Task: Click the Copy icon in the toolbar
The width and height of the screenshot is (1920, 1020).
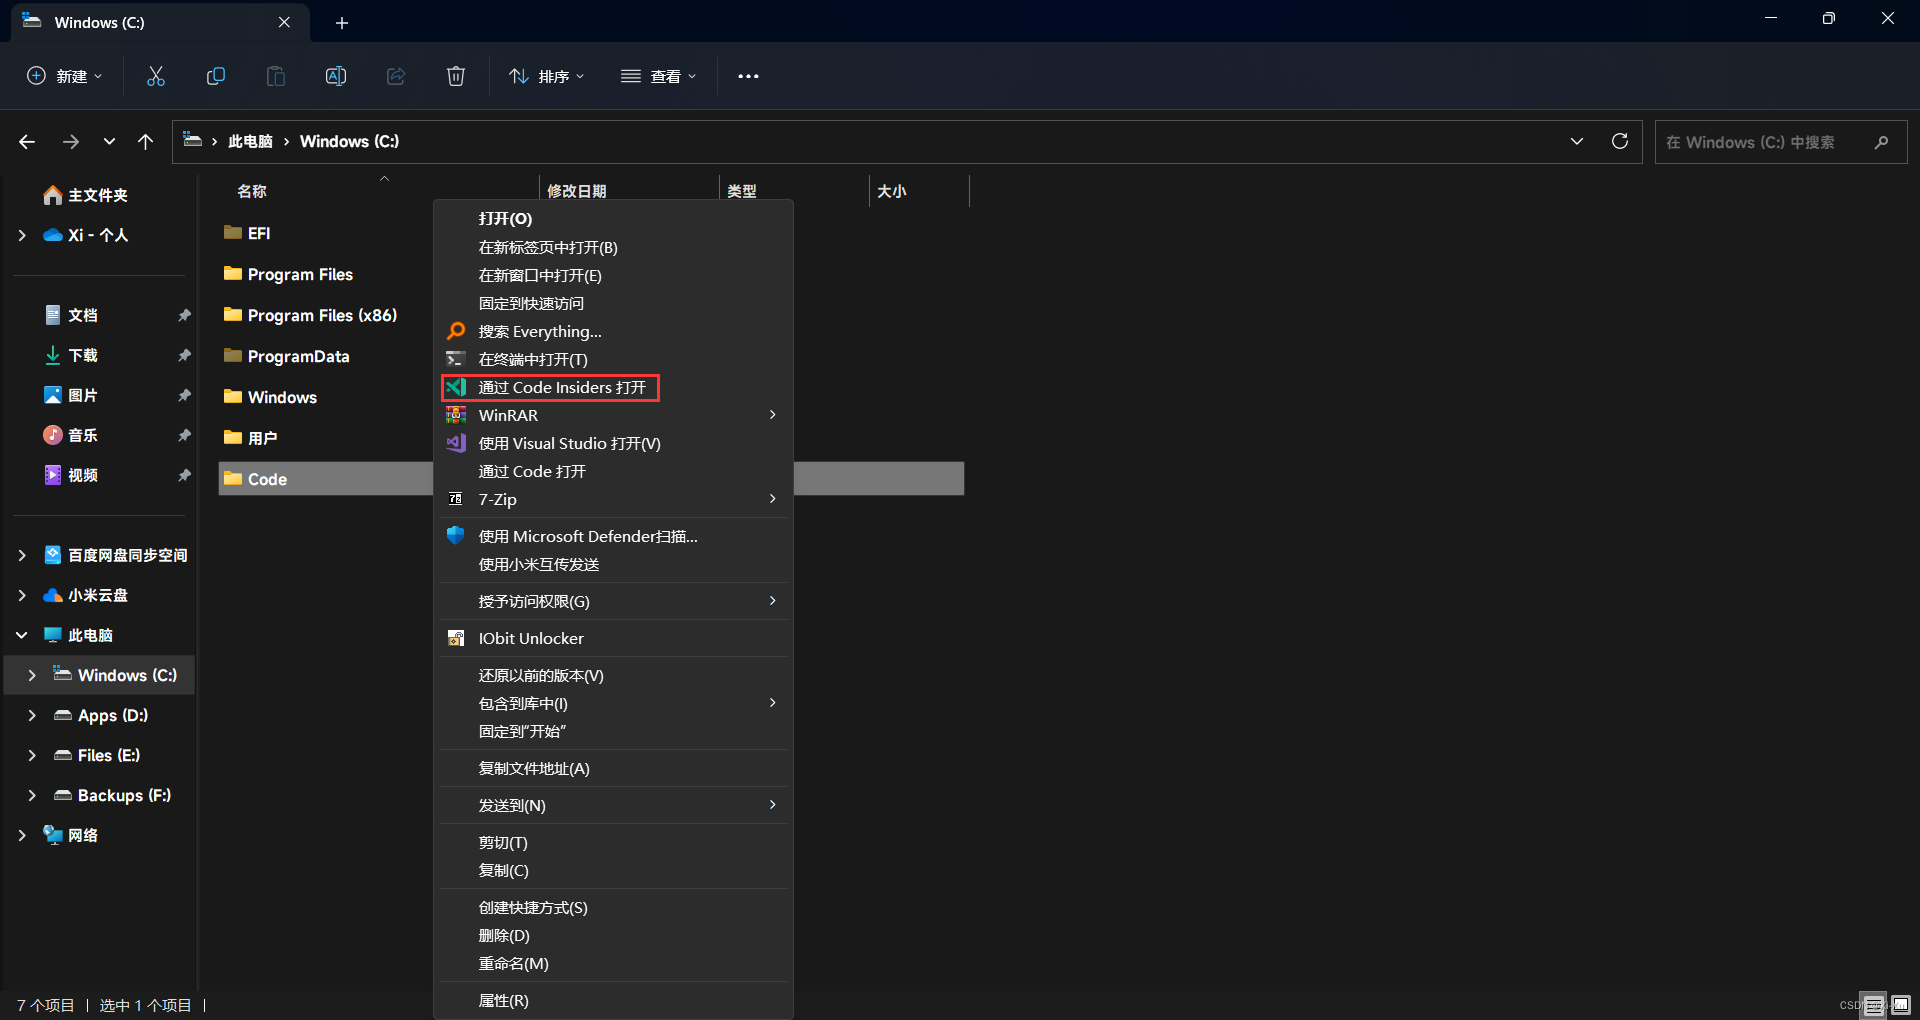Action: (x=216, y=75)
